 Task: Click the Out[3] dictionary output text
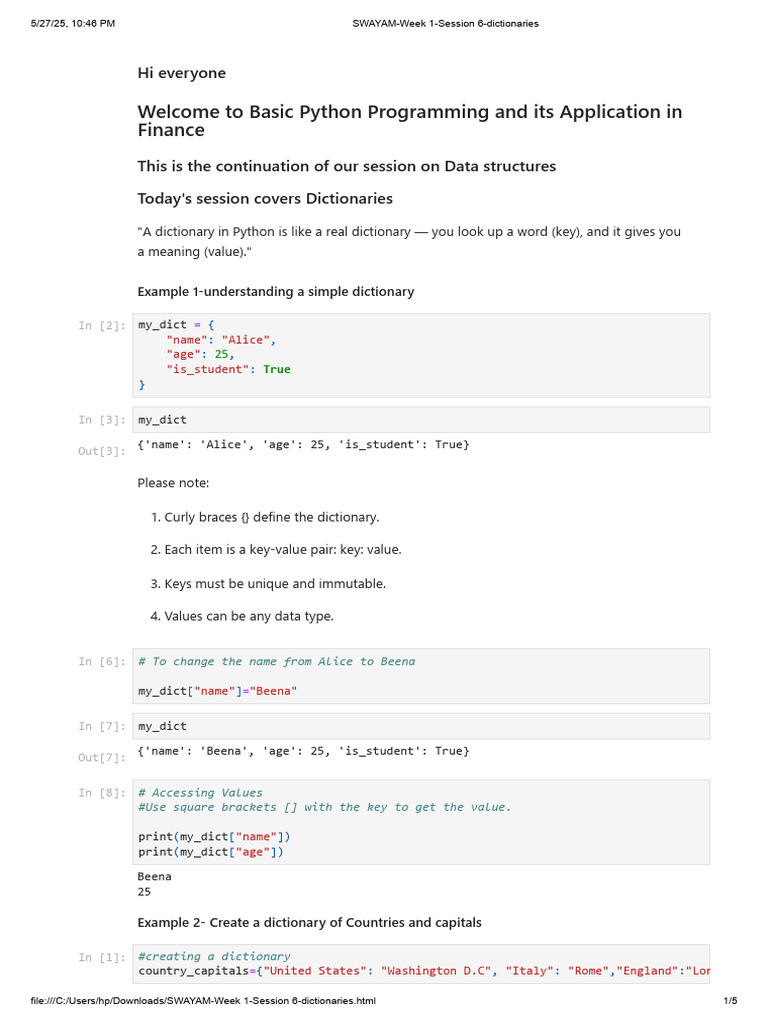(303, 445)
